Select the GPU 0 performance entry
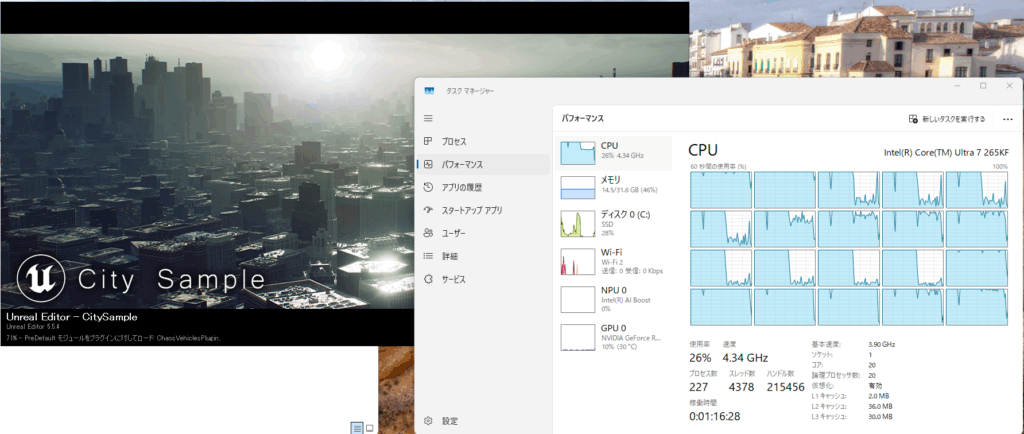The width and height of the screenshot is (1024, 434). (x=613, y=337)
